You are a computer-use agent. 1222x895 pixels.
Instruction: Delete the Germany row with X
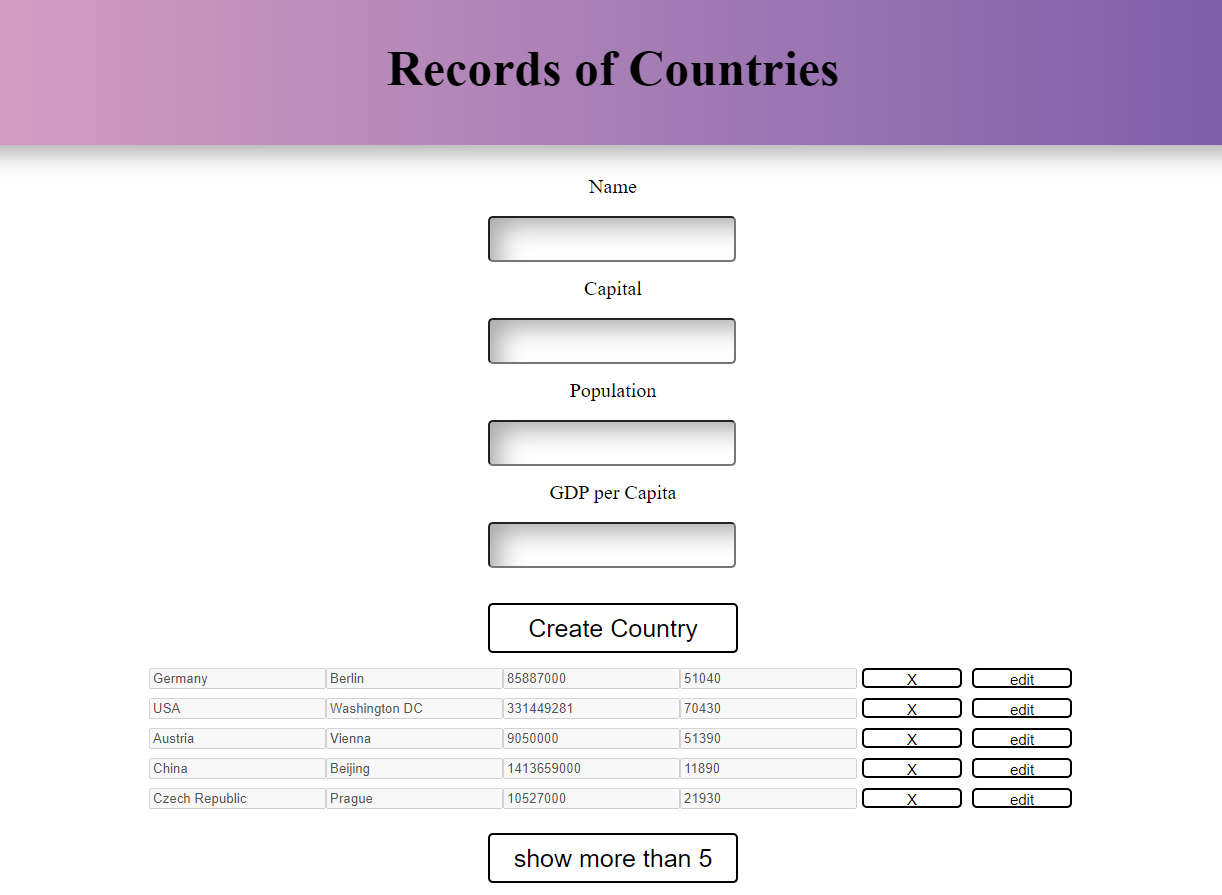point(912,678)
